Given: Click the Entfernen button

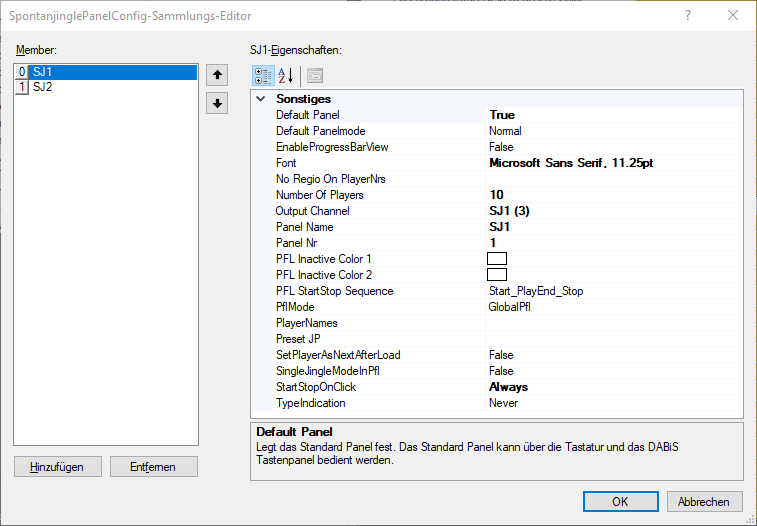Looking at the screenshot, I should [154, 467].
